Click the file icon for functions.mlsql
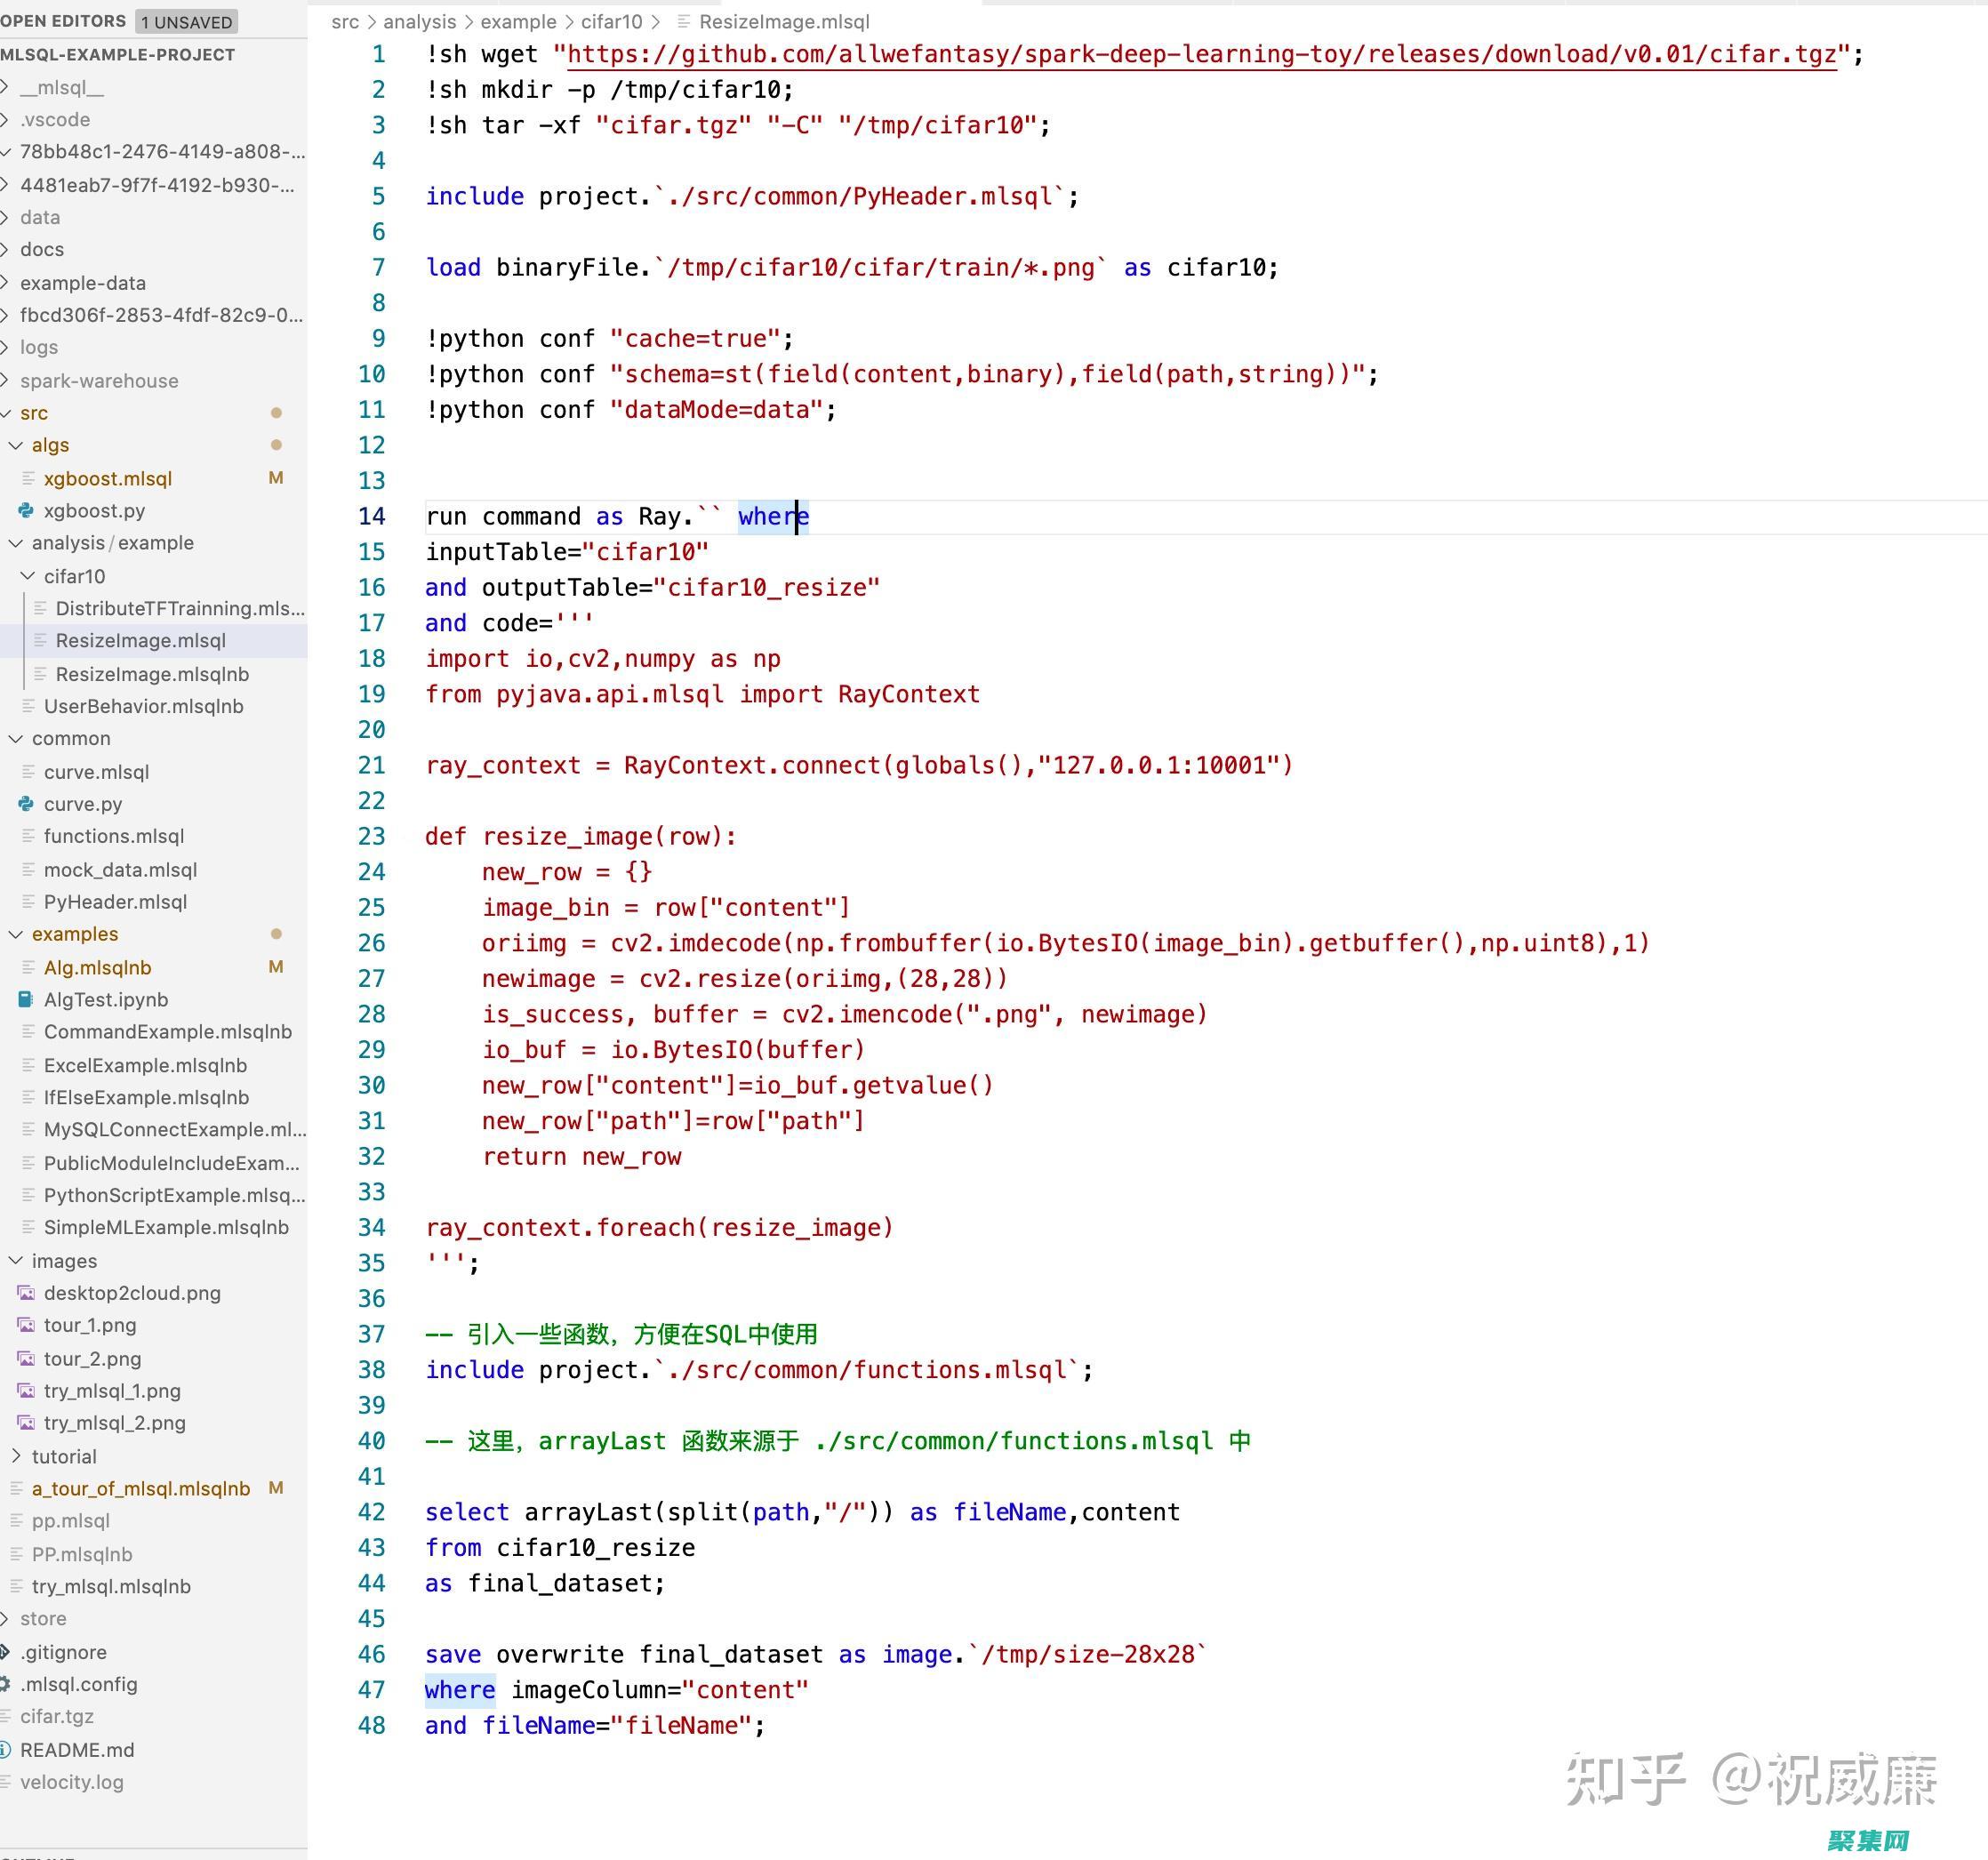This screenshot has width=1988, height=1860. (27, 836)
